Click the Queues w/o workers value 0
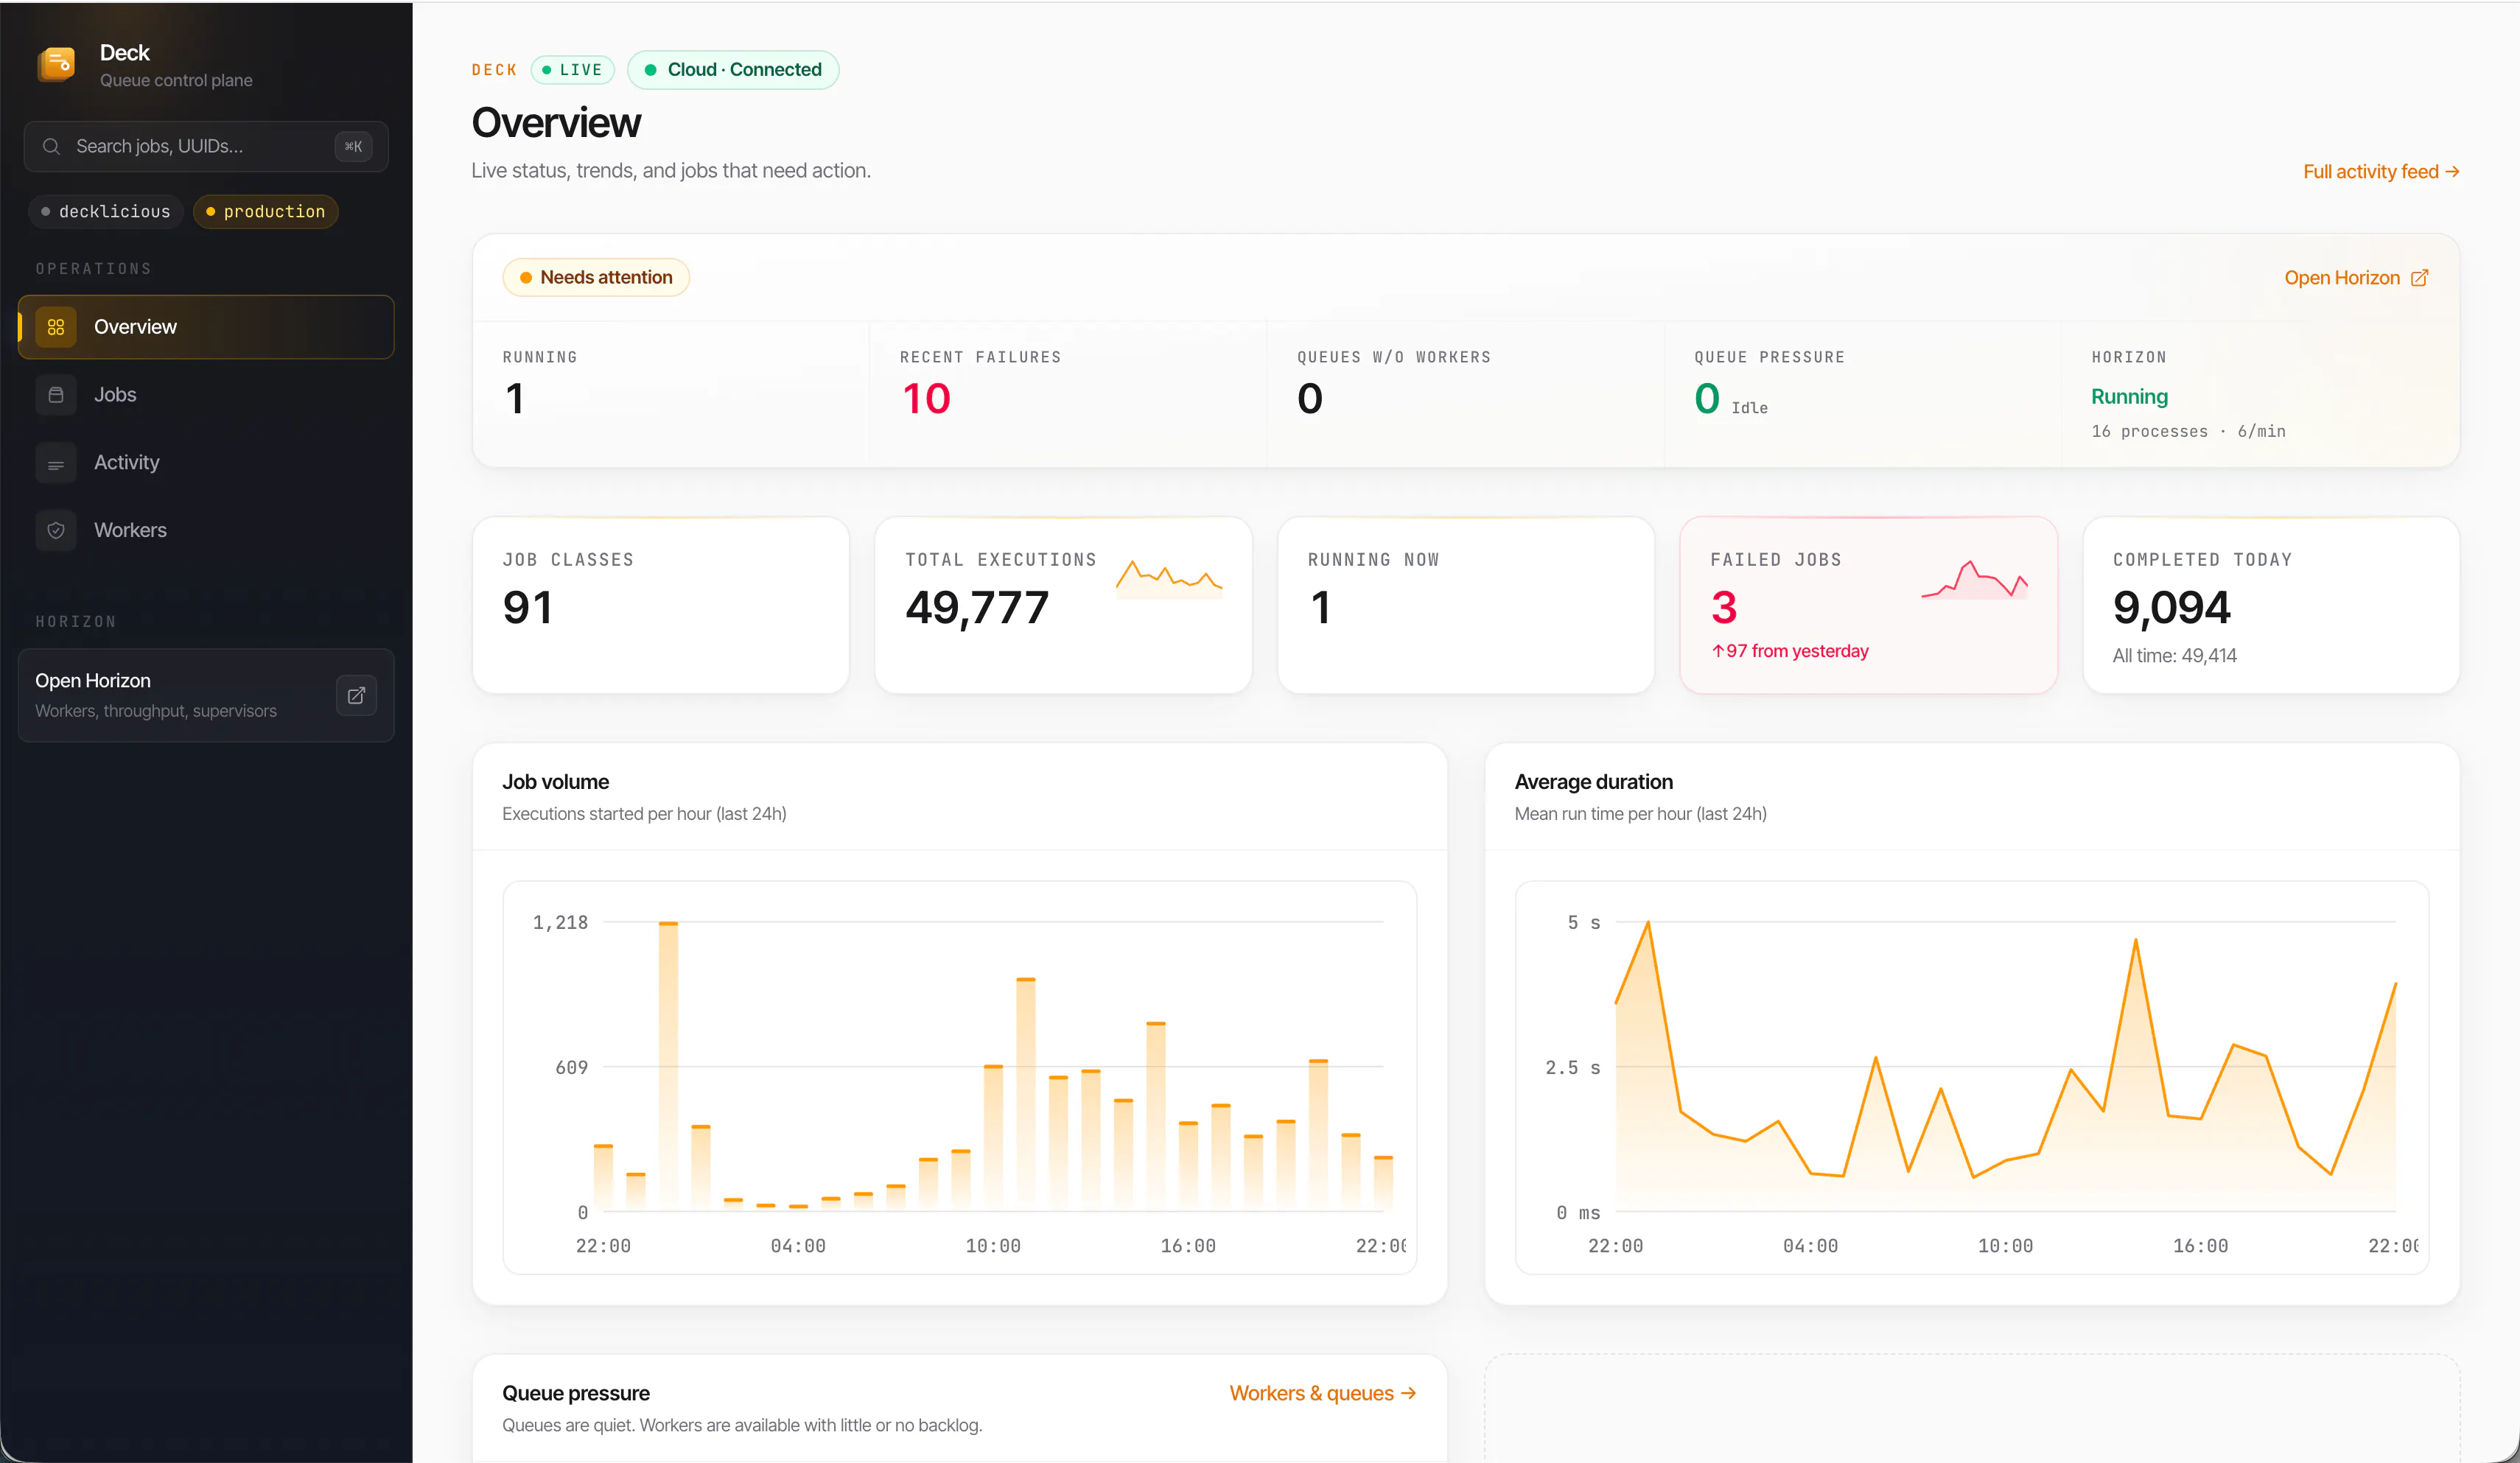The width and height of the screenshot is (2520, 1463). point(1310,399)
